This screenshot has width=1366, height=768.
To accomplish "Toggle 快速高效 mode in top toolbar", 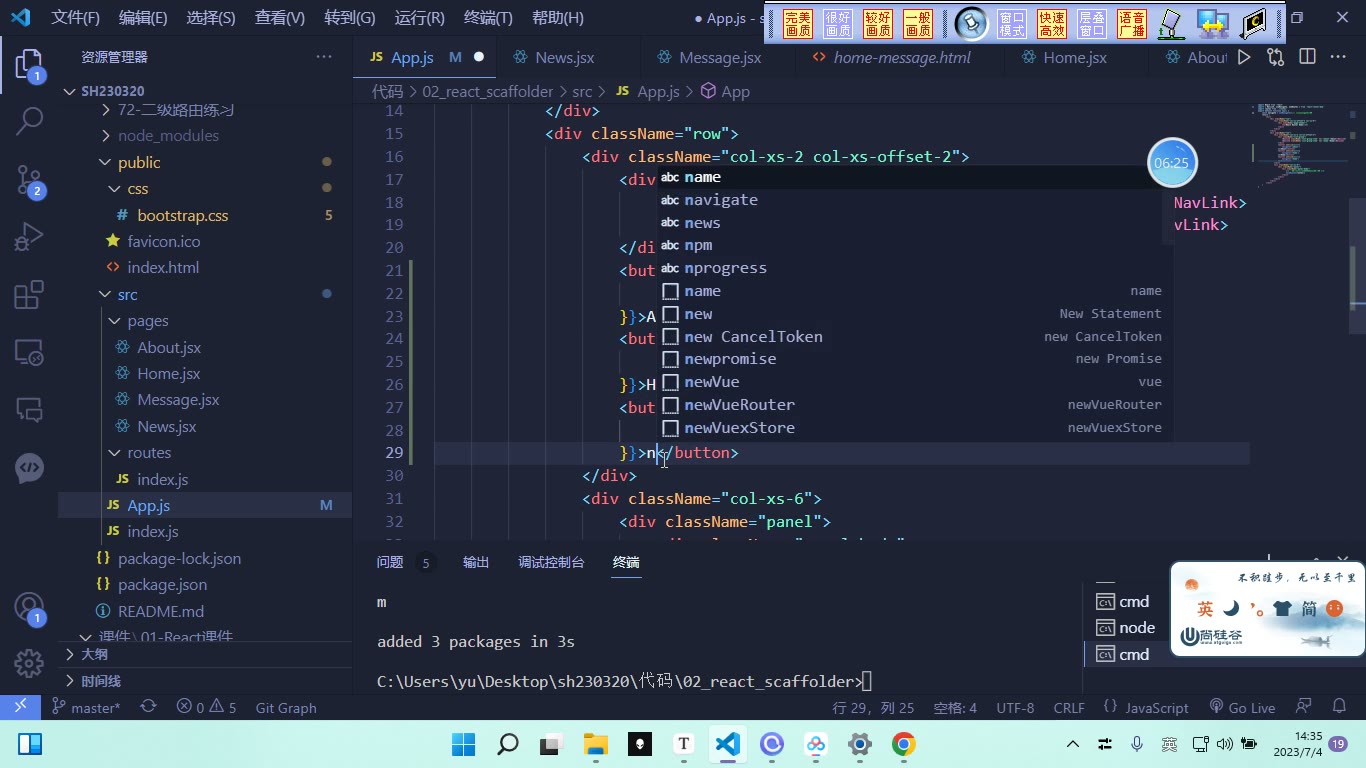I will pyautogui.click(x=1052, y=24).
